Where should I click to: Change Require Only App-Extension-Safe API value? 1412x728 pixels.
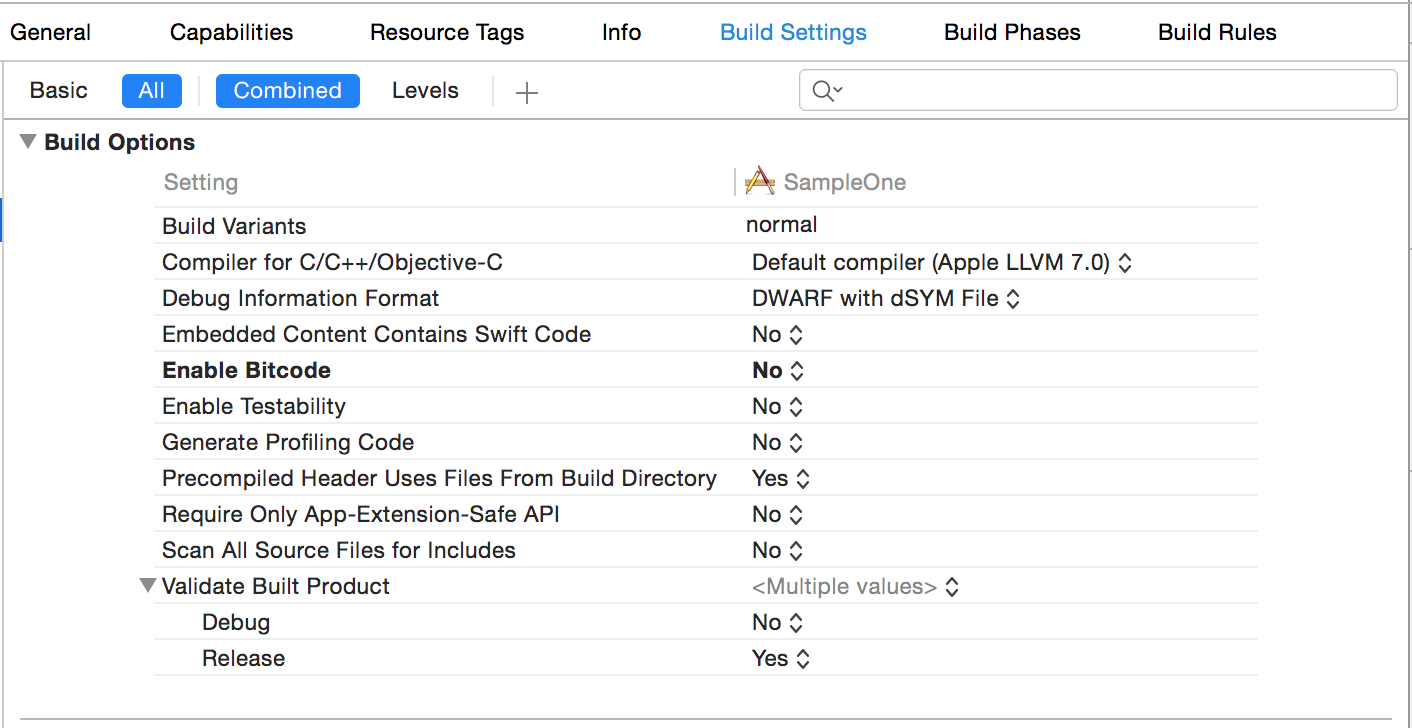click(x=778, y=515)
